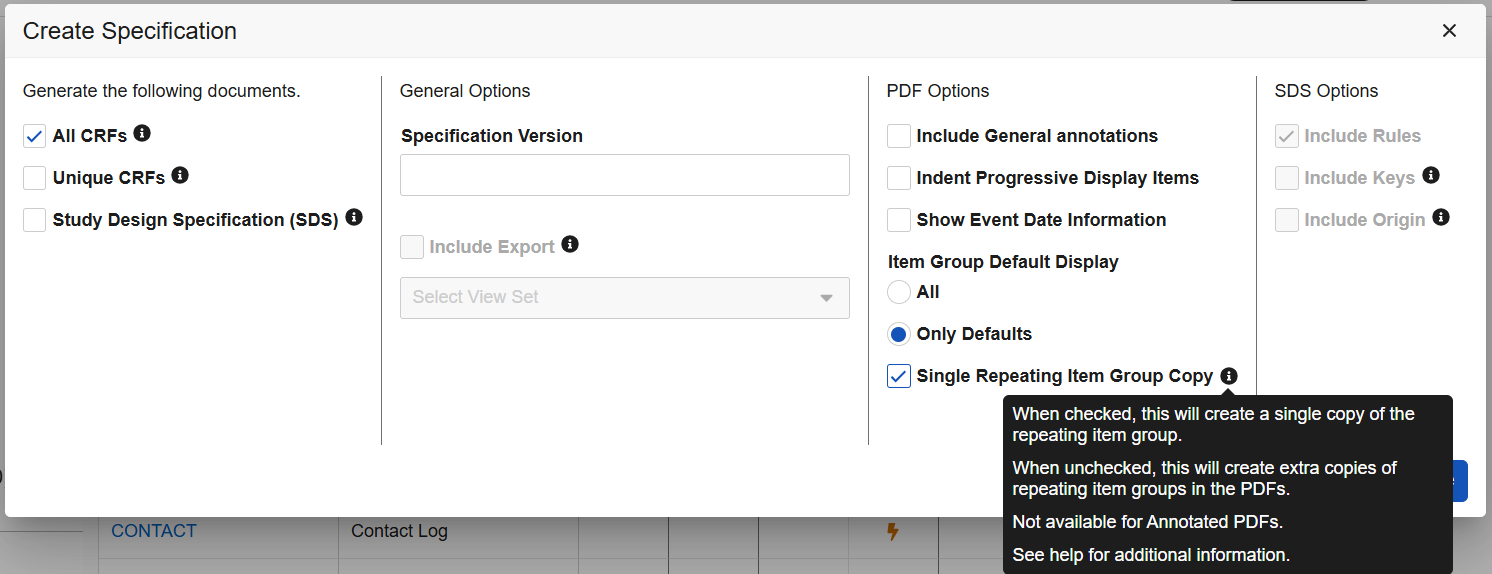
Task: Click info icon next to Include Origin
Action: [x=1441, y=217]
